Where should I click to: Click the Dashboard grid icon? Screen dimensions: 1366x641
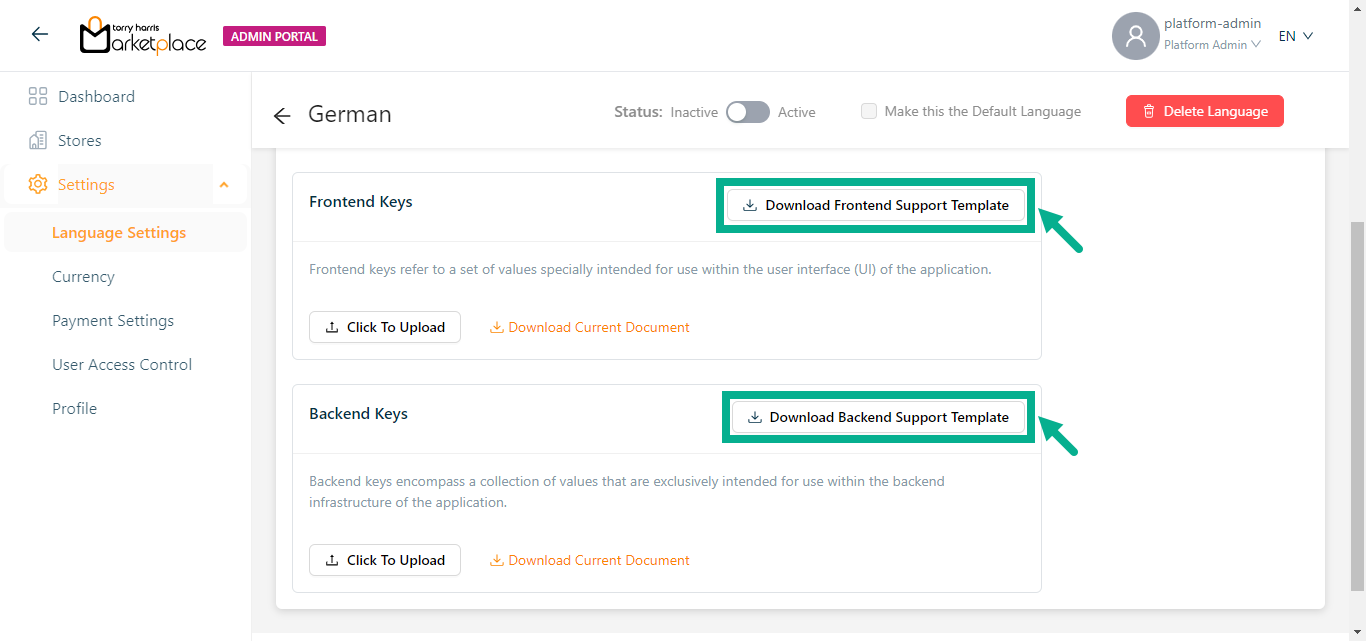tap(38, 97)
